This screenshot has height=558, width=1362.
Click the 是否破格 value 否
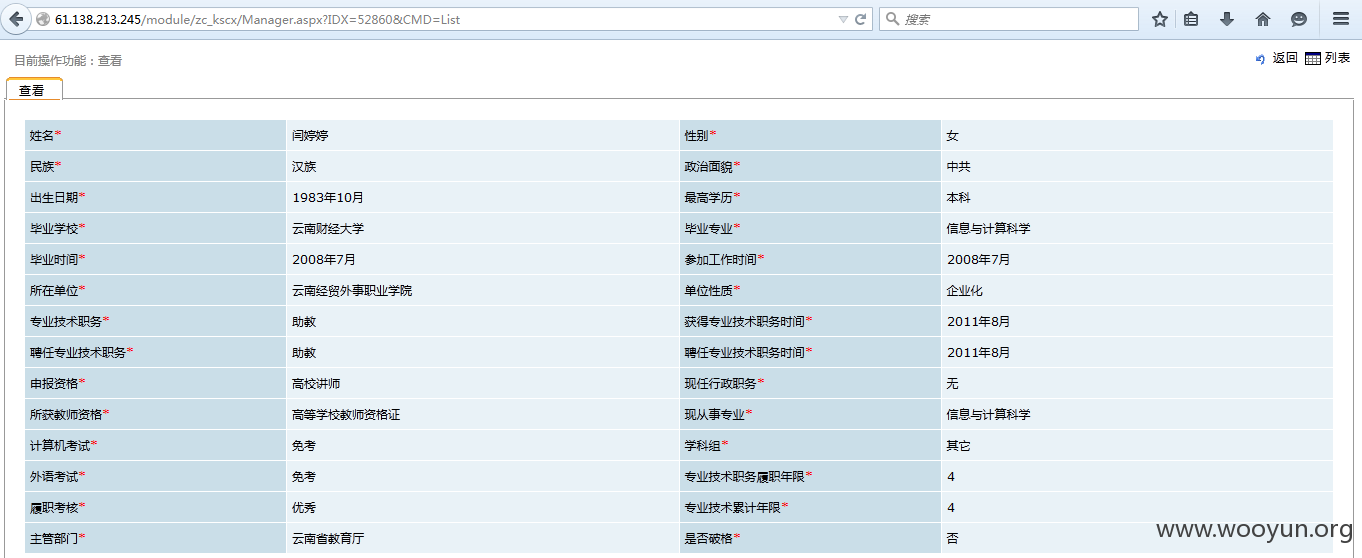point(953,538)
